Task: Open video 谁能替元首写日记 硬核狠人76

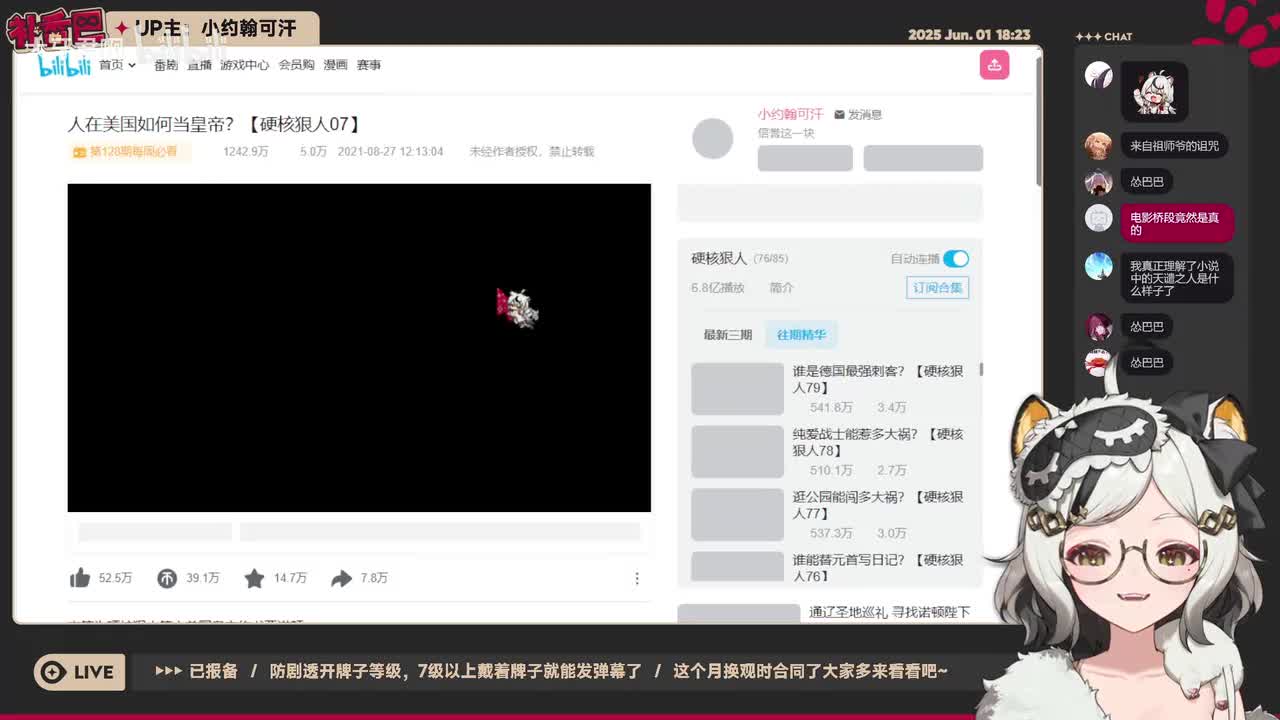Action: pos(878,568)
